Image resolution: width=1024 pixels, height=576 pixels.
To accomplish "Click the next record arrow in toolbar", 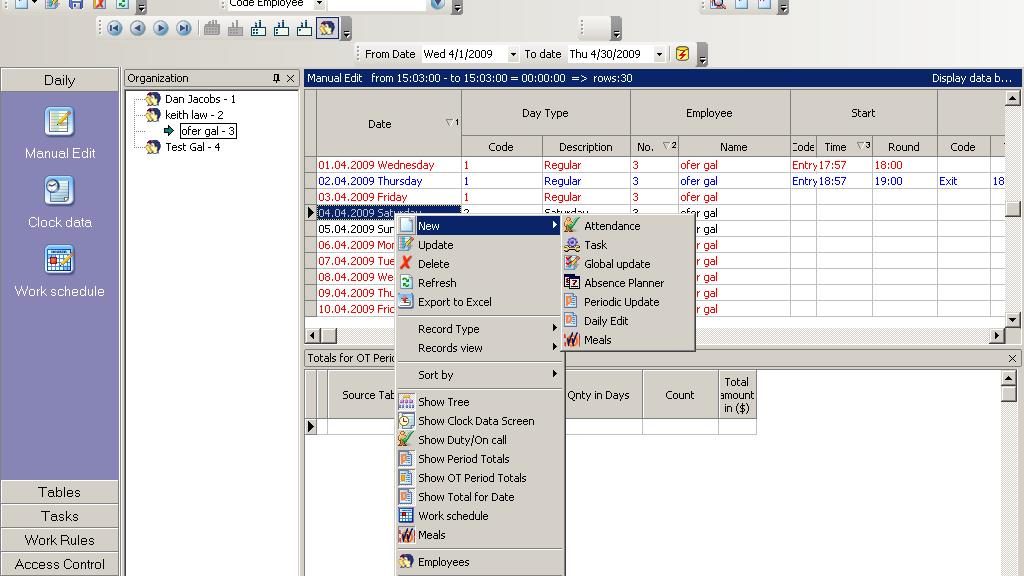I will point(161,29).
